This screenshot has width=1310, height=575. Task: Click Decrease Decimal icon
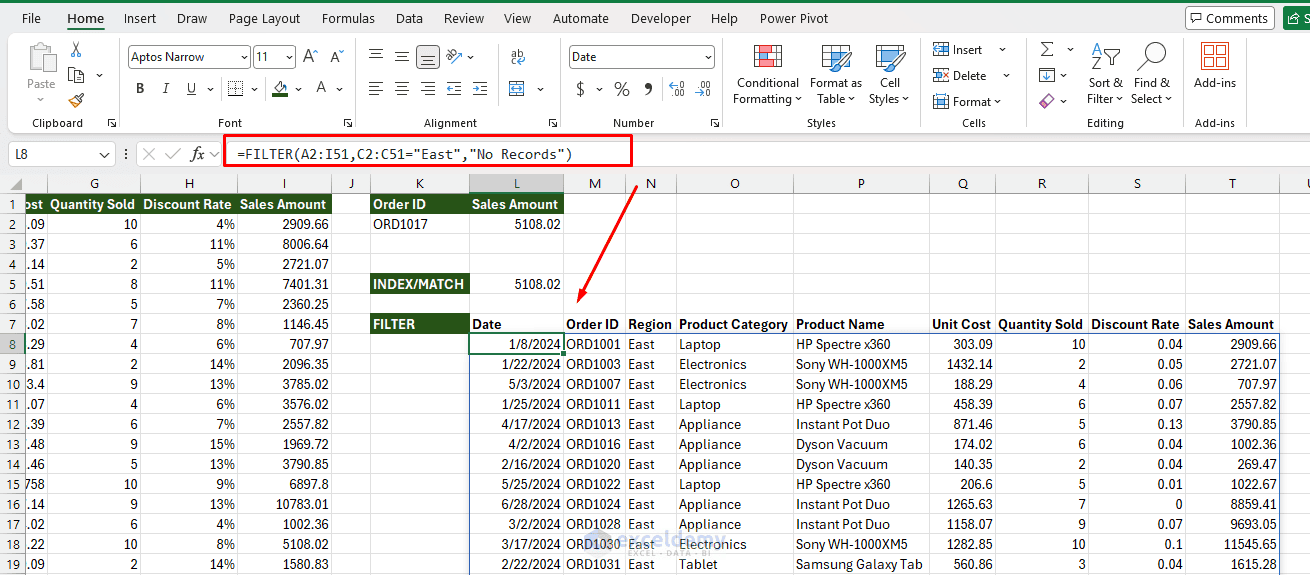tap(703, 90)
